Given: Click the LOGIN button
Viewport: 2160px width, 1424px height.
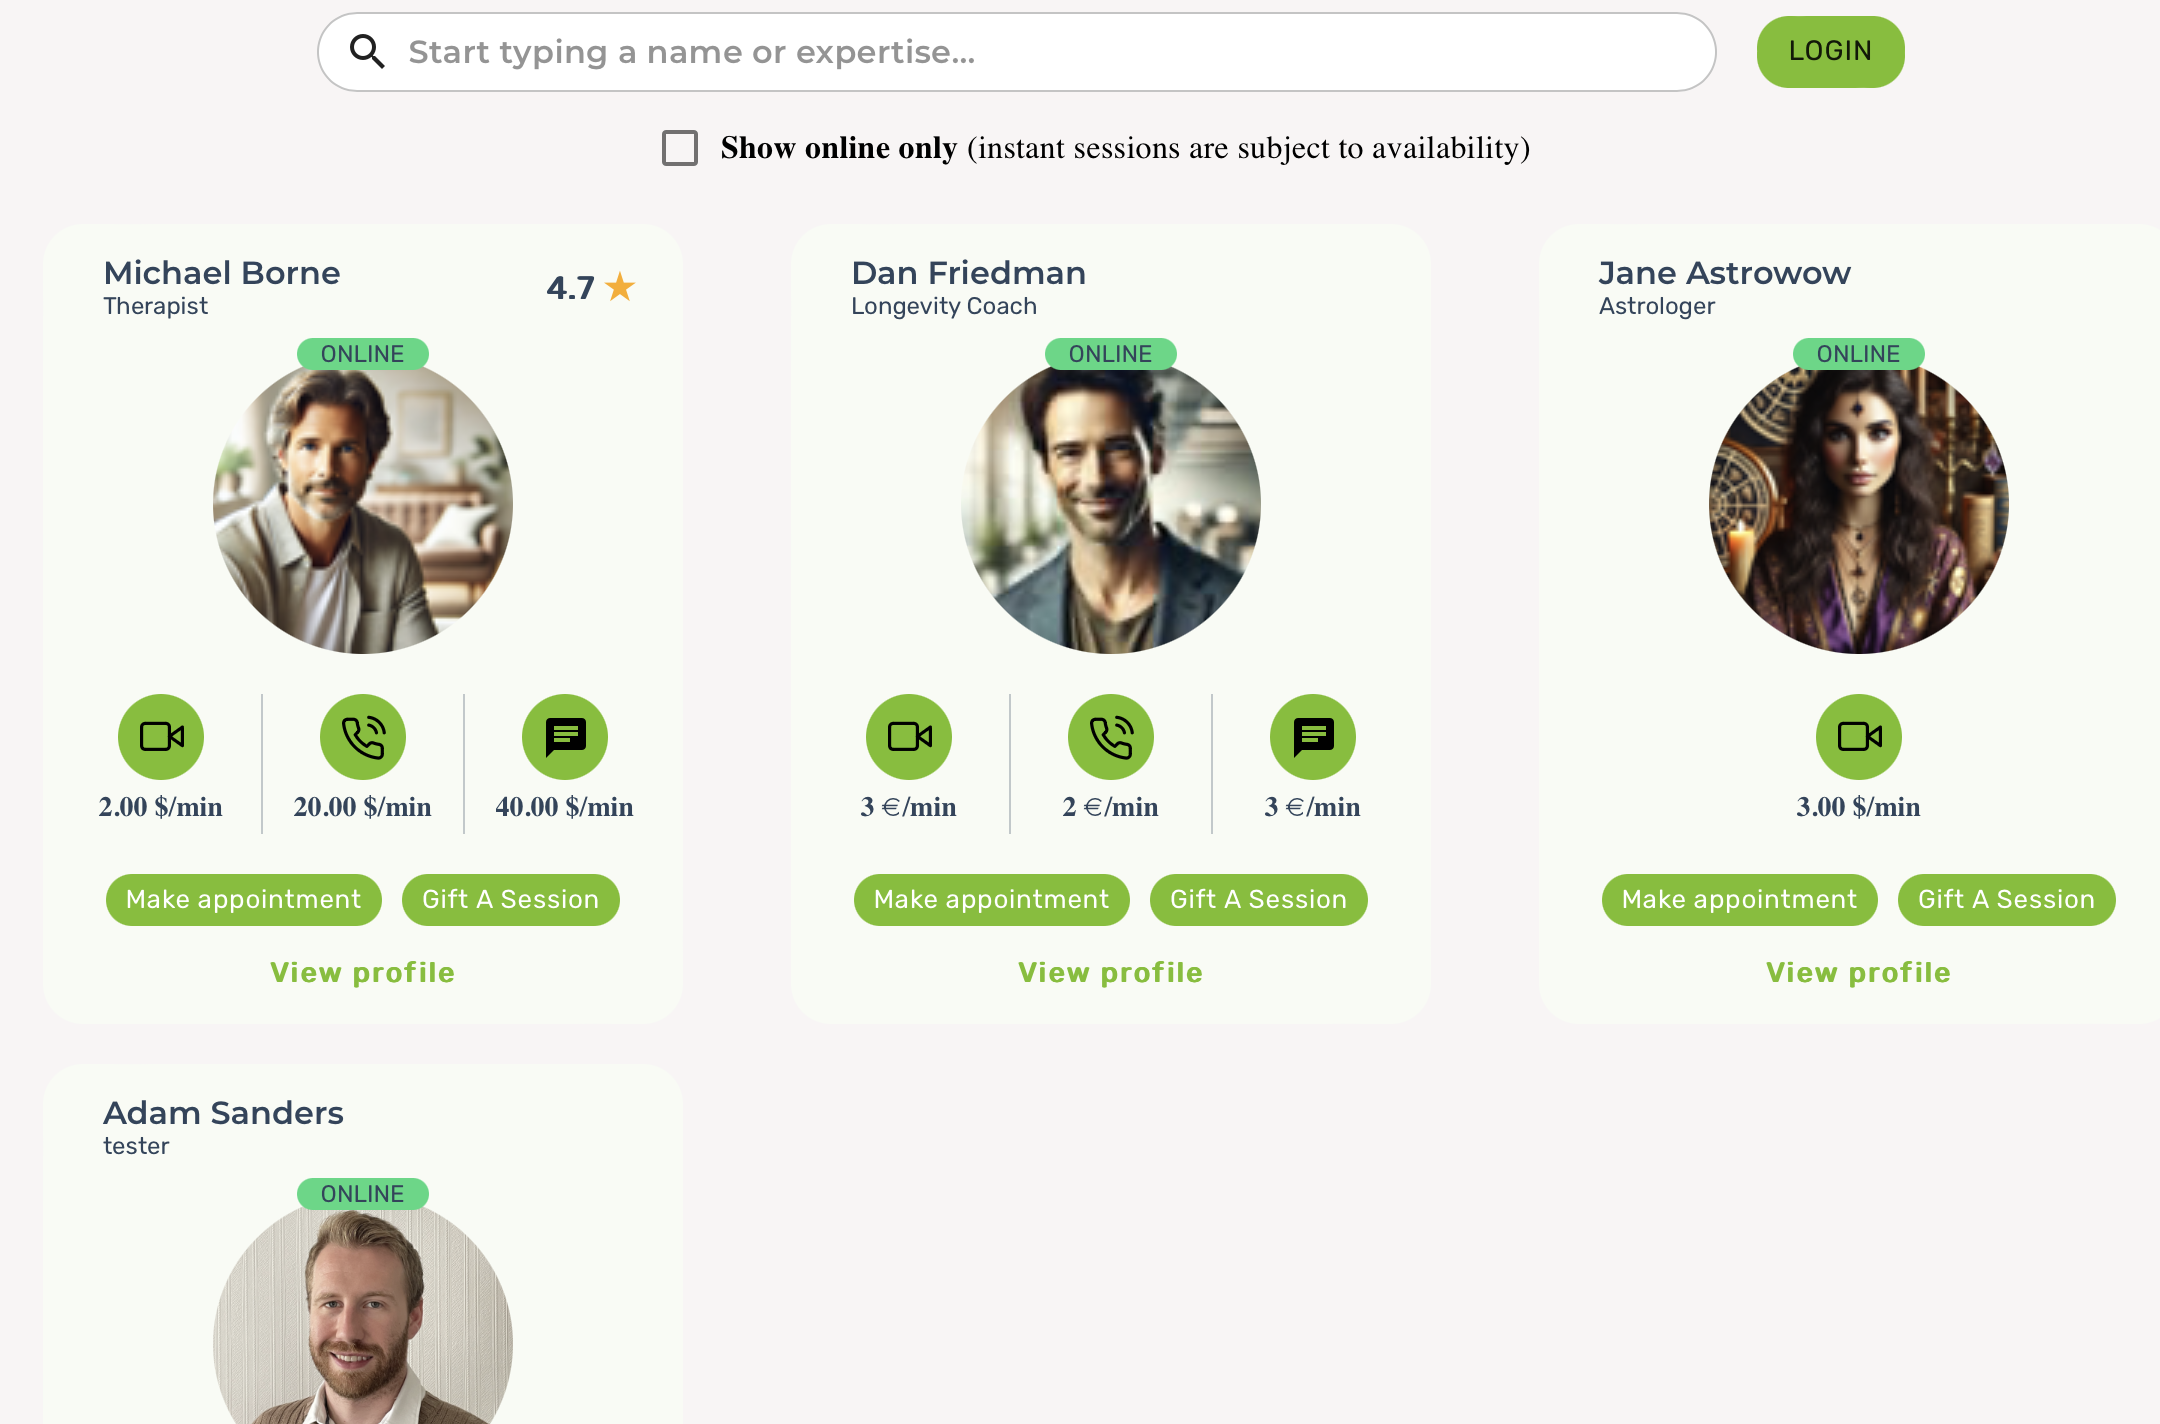Looking at the screenshot, I should coord(1830,52).
